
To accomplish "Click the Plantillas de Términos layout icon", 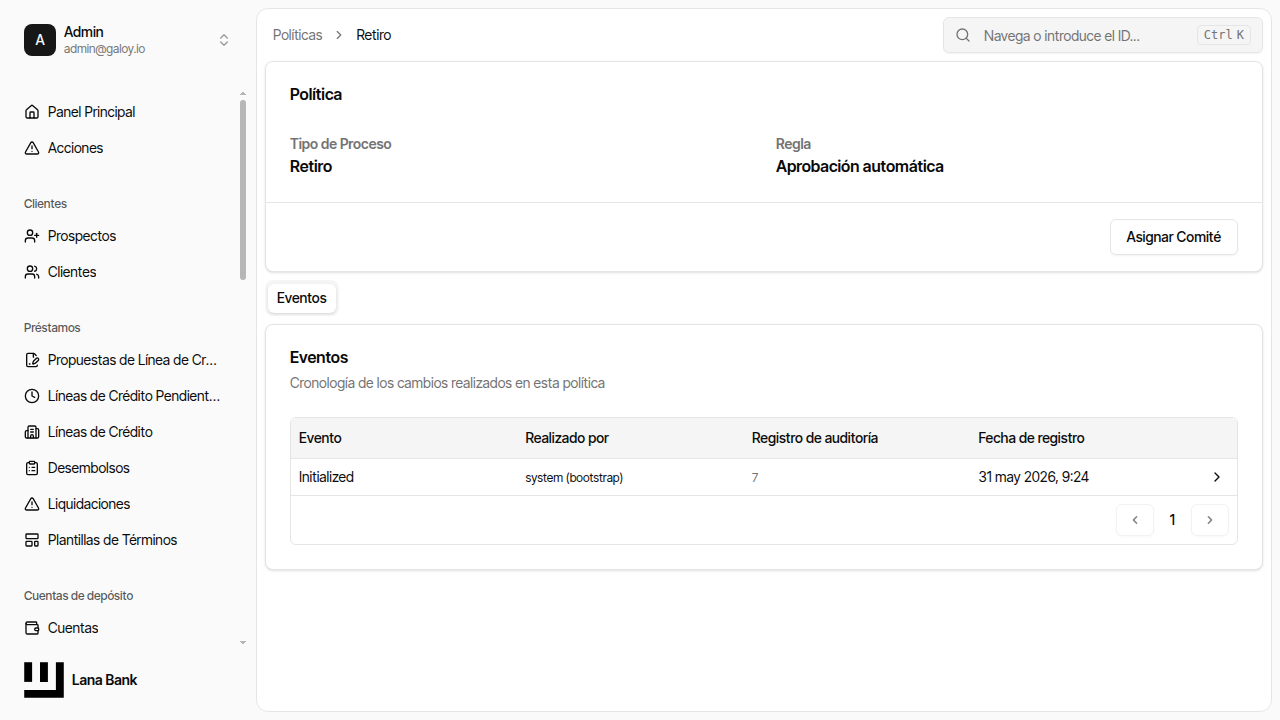I will pyautogui.click(x=32, y=540).
